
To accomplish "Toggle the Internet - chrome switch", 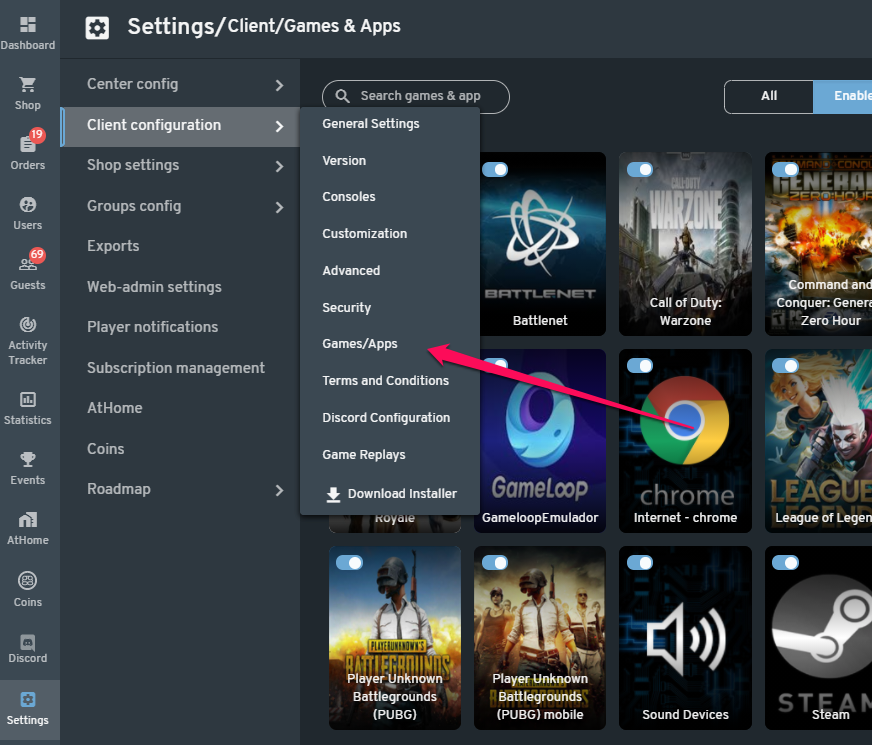I will (640, 365).
